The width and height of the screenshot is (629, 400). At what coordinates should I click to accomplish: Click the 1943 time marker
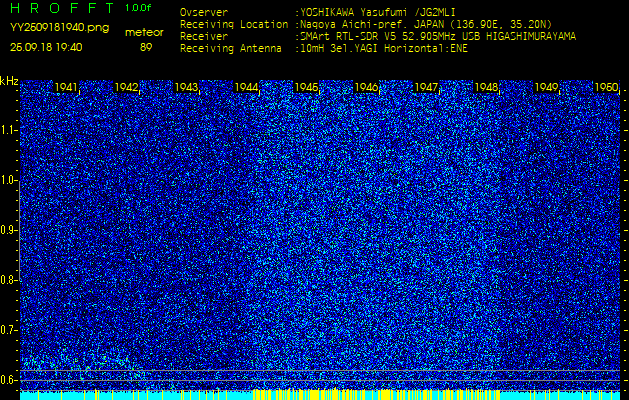[x=187, y=87]
